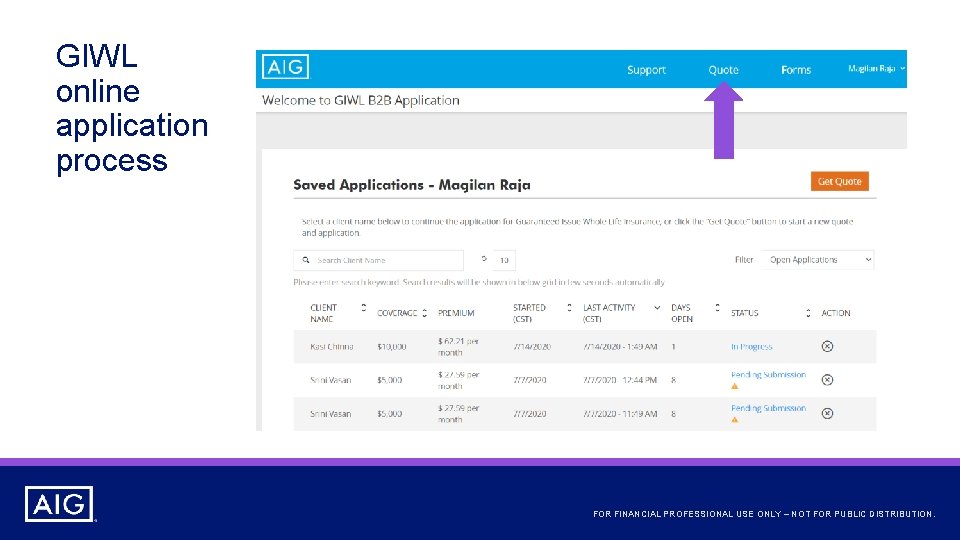Sort by the Days Open column arrows
The width and height of the screenshot is (960, 540).
click(717, 307)
